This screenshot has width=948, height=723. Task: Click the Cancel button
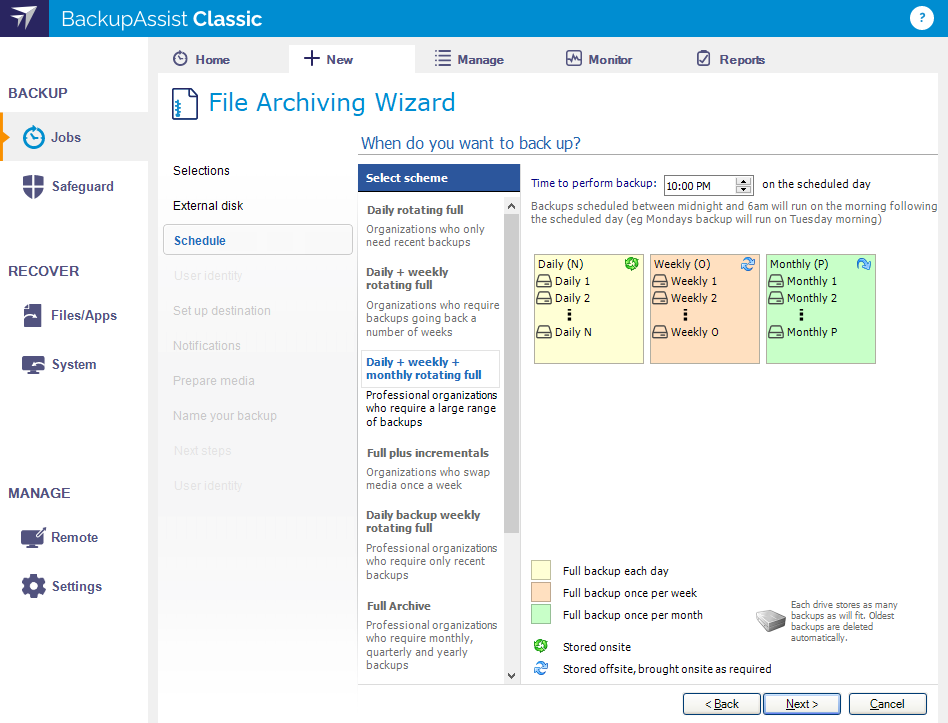887,704
